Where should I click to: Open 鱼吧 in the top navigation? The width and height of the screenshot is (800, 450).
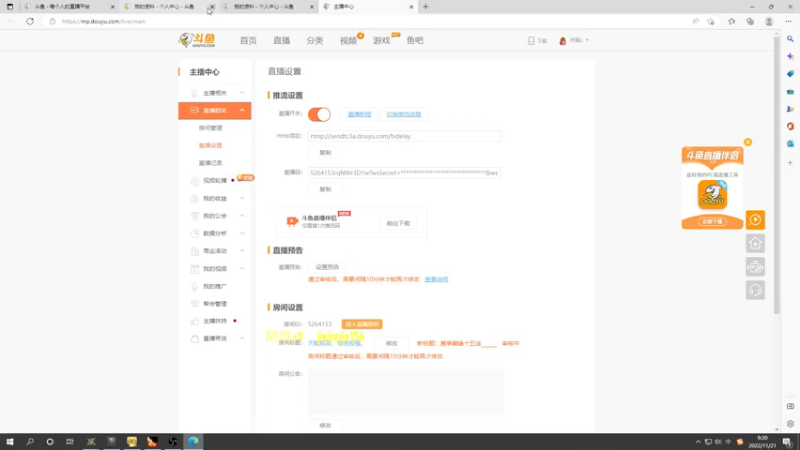415,40
